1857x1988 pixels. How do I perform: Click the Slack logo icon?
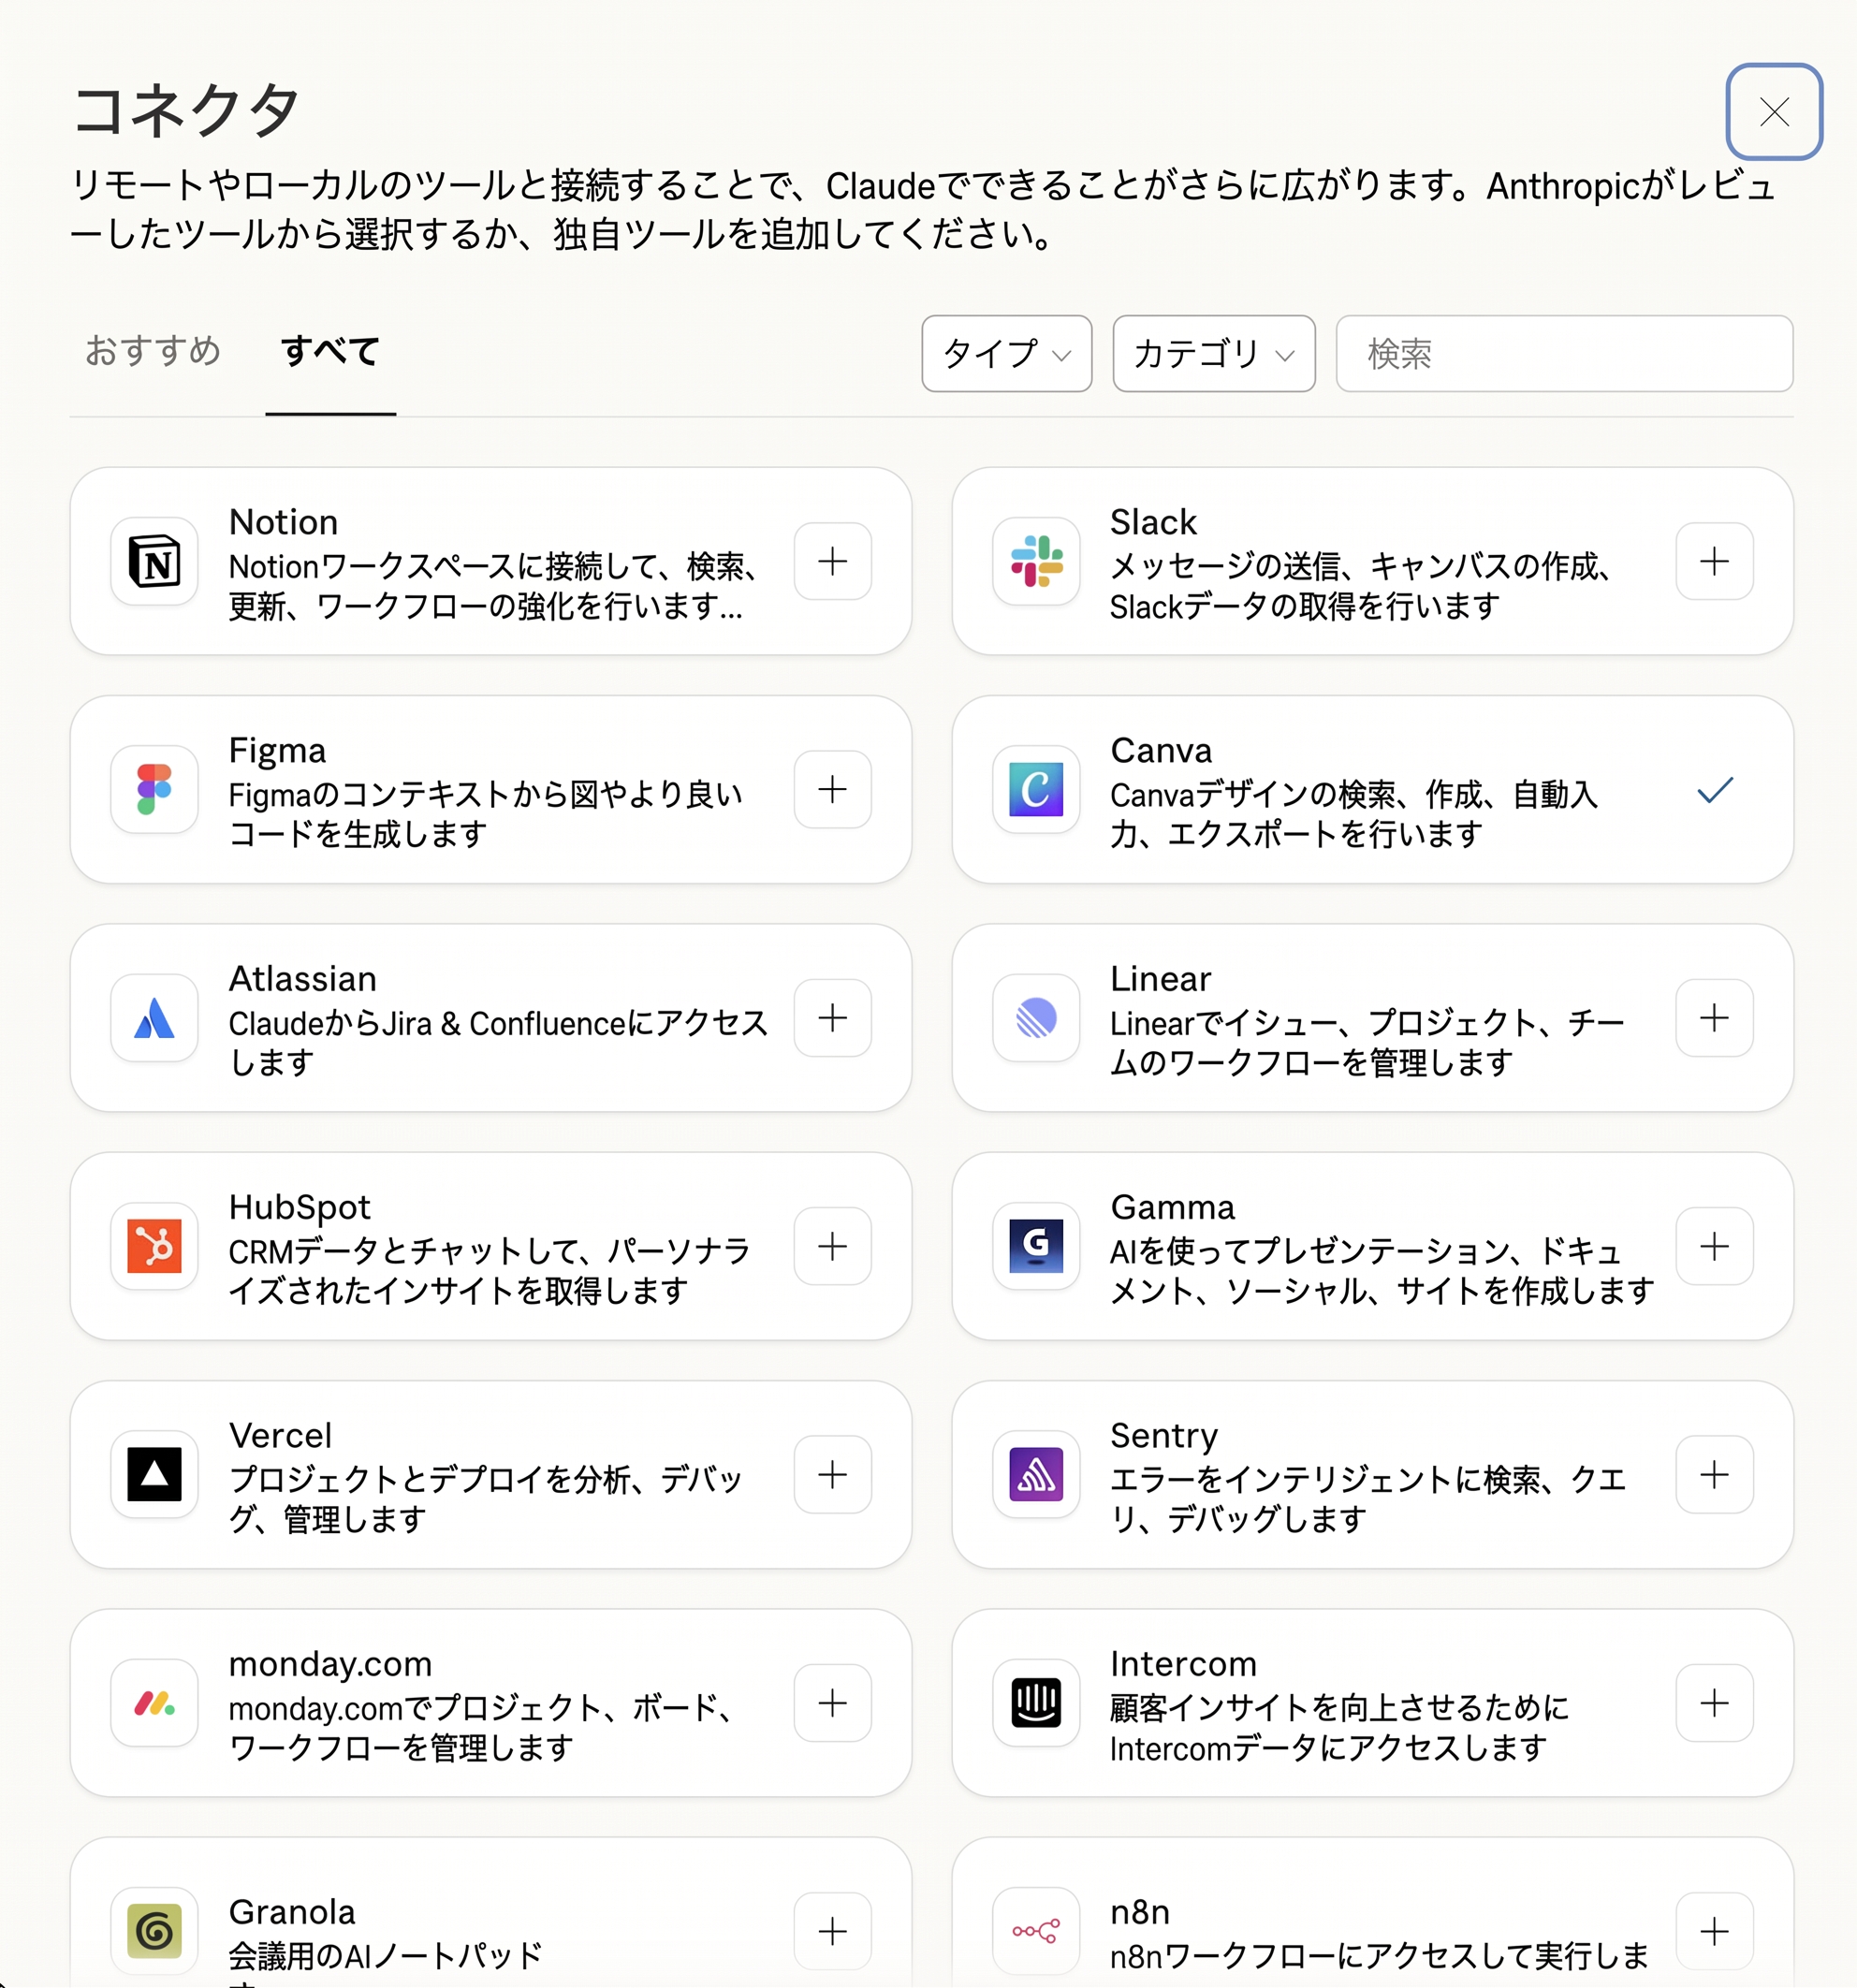pos(1036,561)
